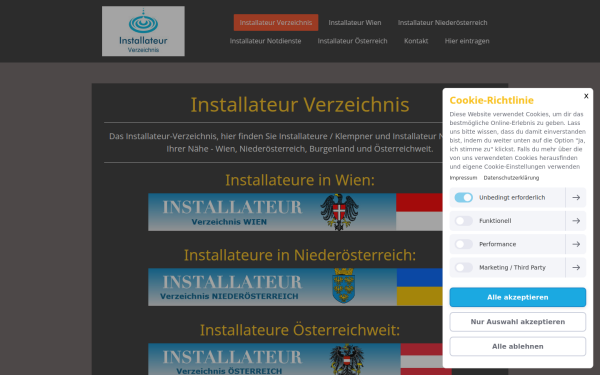The height and width of the screenshot is (375, 600).
Task: Open the Datenschutzerklärung link
Action: click(511, 178)
